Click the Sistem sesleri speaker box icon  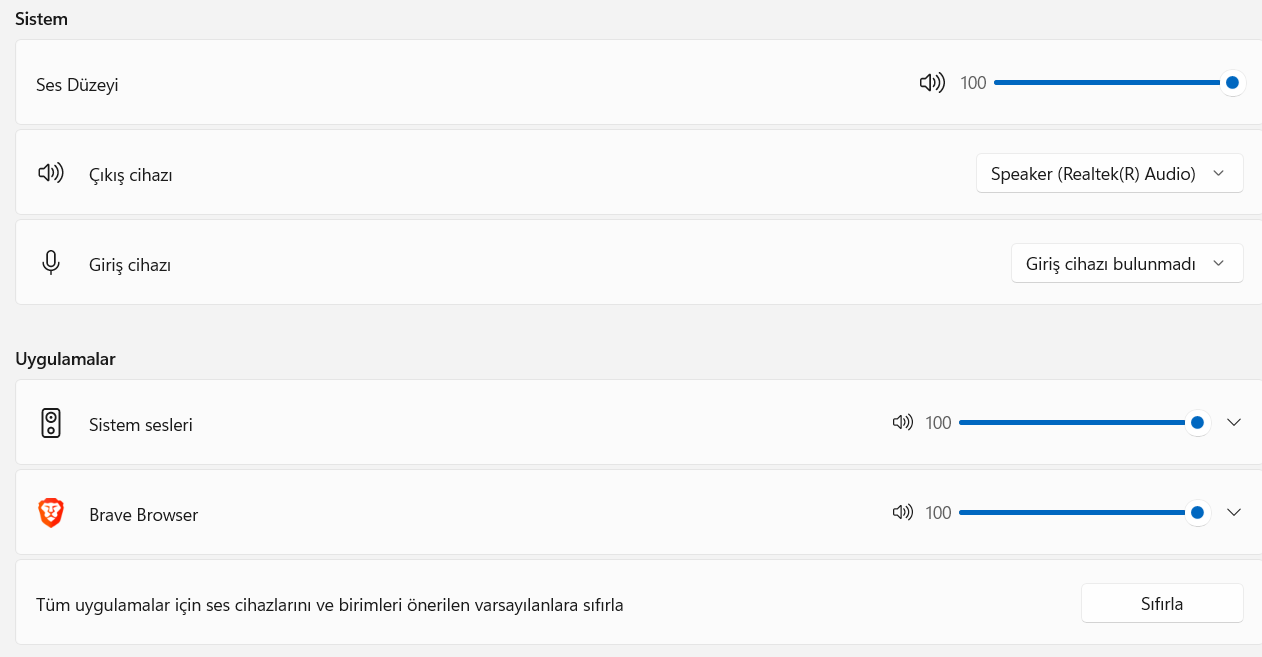[51, 424]
